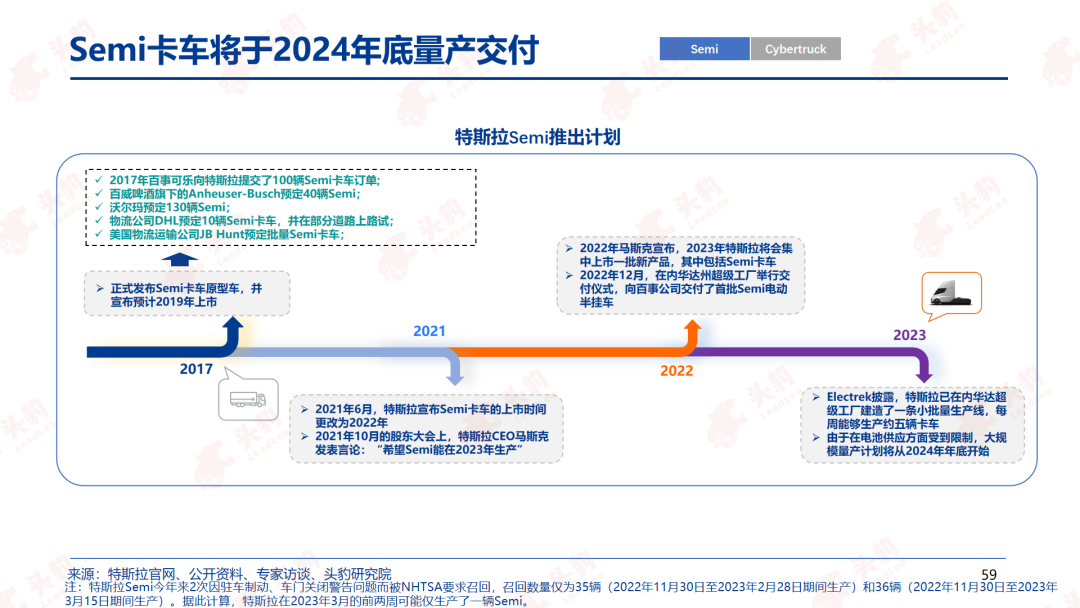1080x608 pixels.
Task: Click the heading '特斯拉Semi推出计划'
Action: click(538, 137)
